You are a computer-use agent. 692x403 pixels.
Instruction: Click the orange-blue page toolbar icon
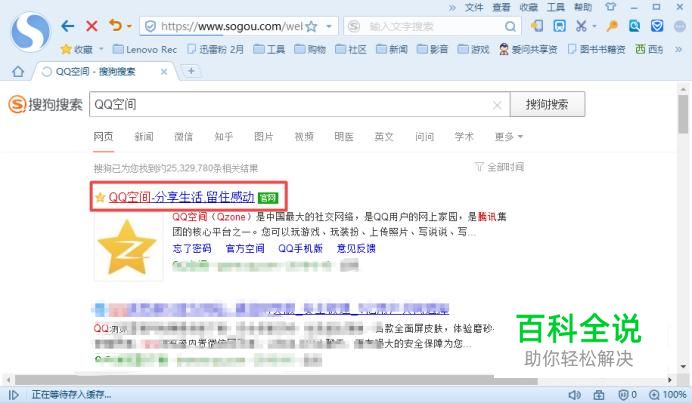coord(537,26)
